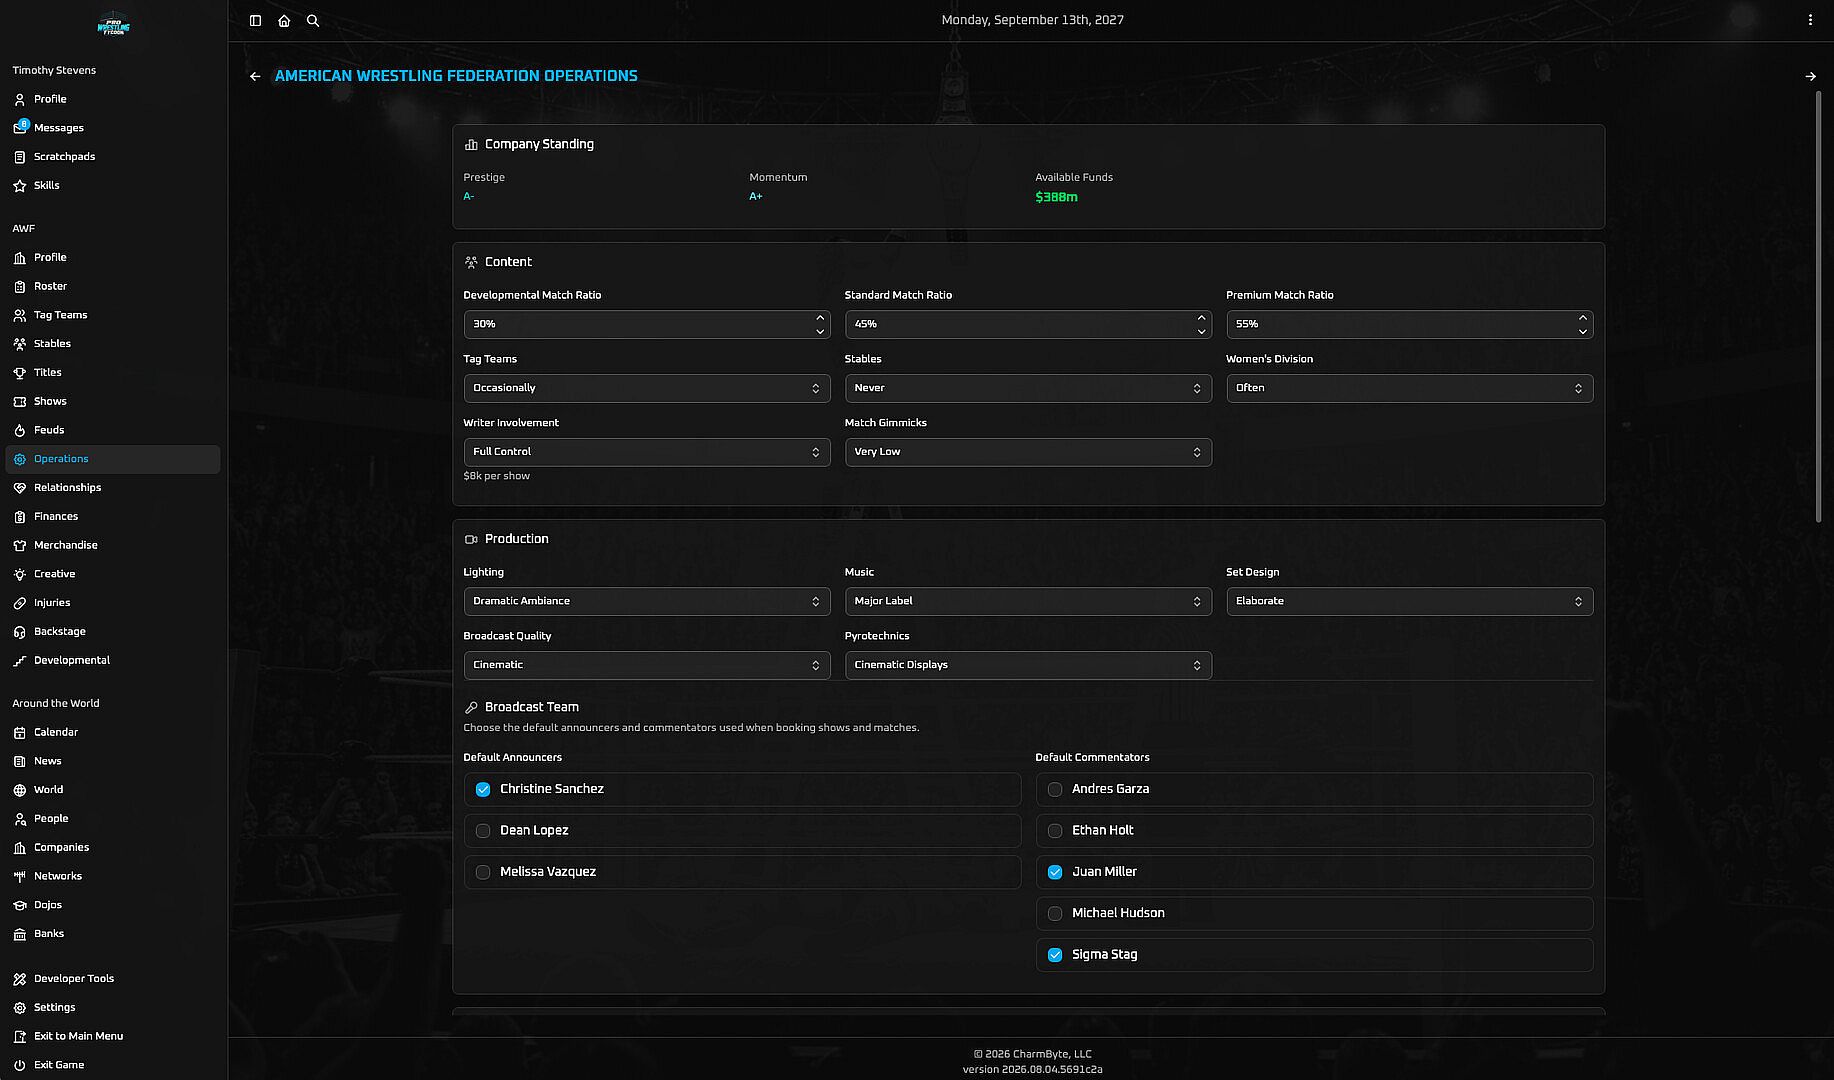Screen dimensions: 1834x1080
Task: Uncheck Christine Sanchez as default announcer
Action: [x=483, y=789]
